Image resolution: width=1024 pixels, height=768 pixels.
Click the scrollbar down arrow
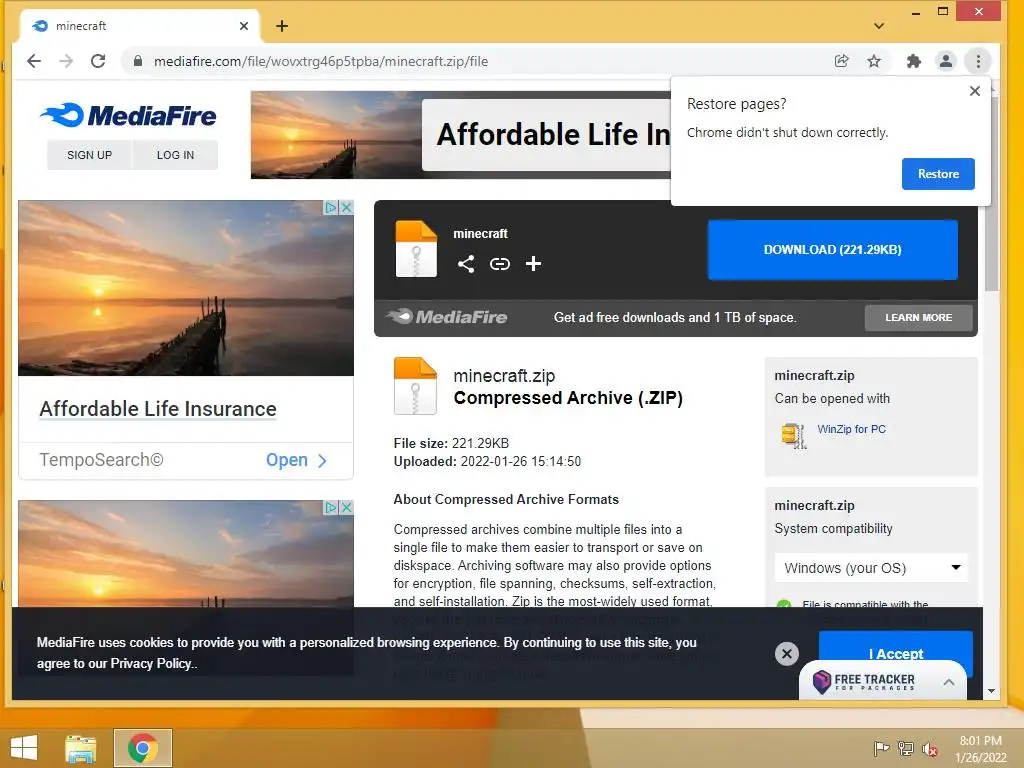tap(991, 691)
